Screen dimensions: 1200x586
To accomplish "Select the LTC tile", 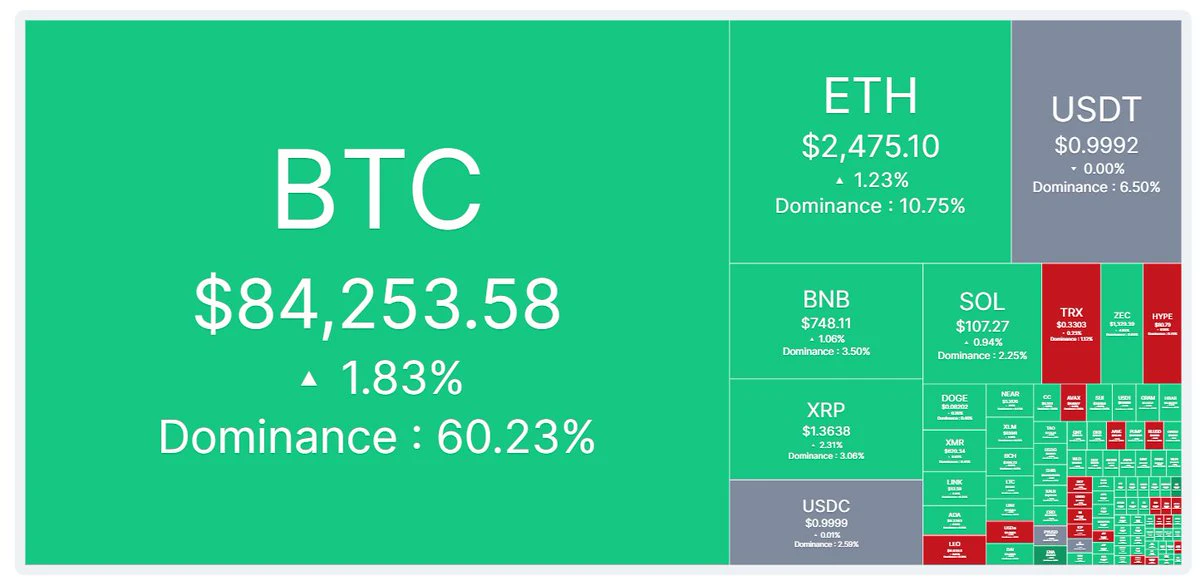I will click(1010, 487).
